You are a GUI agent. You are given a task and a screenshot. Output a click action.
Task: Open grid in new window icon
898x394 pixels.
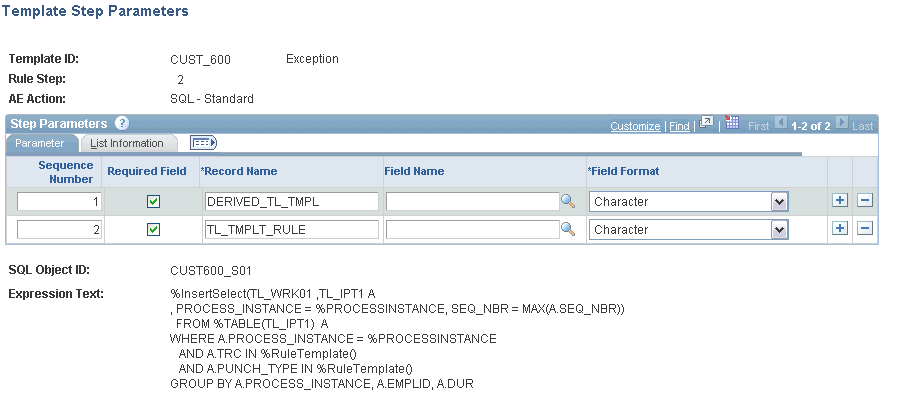point(707,123)
